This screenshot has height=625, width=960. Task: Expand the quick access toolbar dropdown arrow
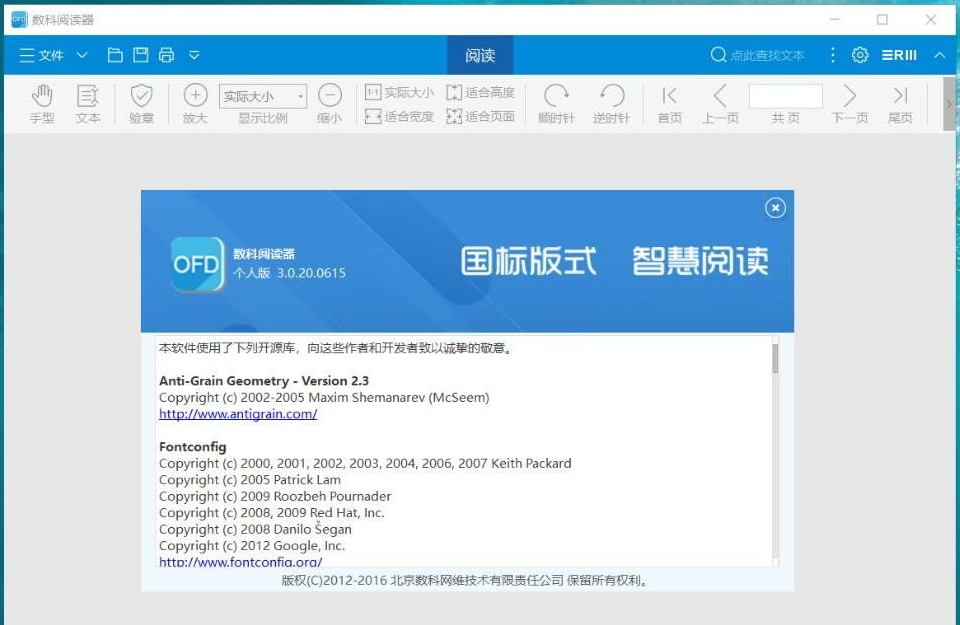pos(194,56)
